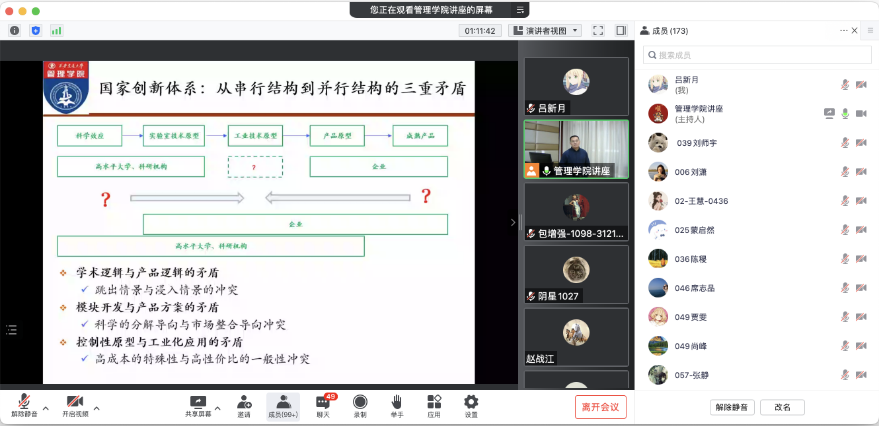Enter fullscreen using the expand icon
The height and width of the screenshot is (426, 879).
pos(597,31)
